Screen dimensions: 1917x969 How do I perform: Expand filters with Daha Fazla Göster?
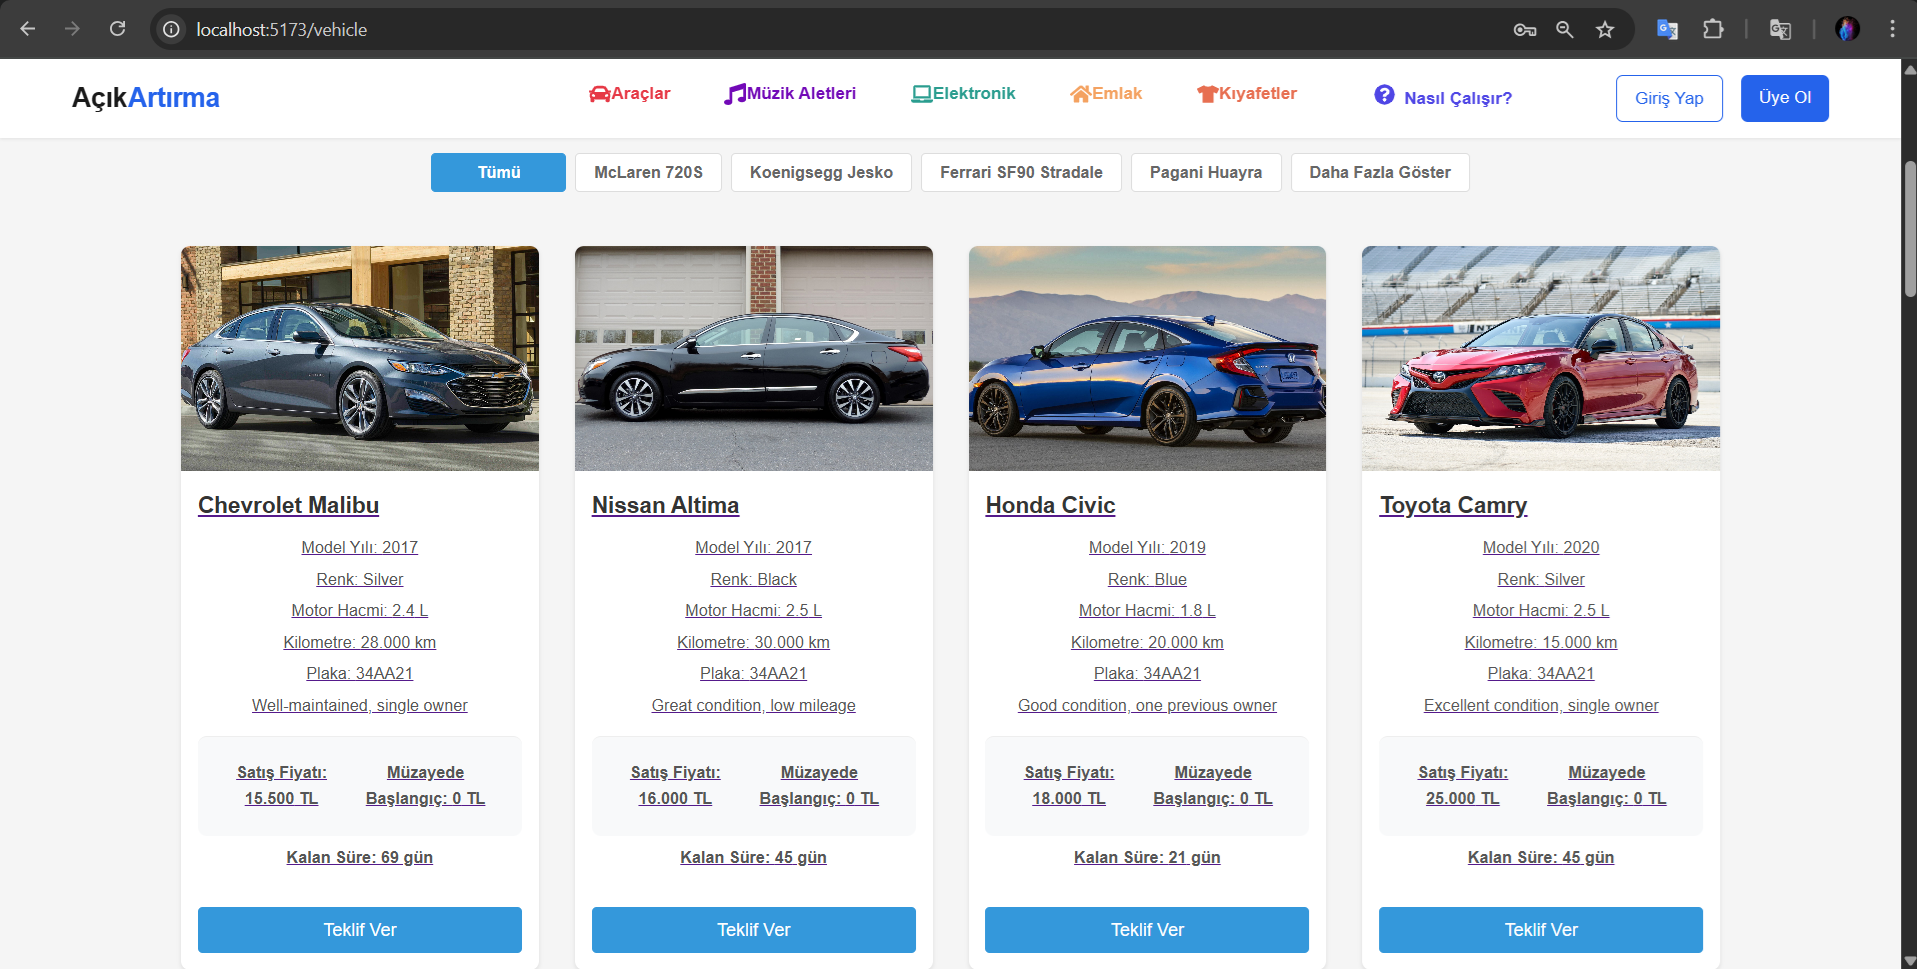pos(1380,172)
